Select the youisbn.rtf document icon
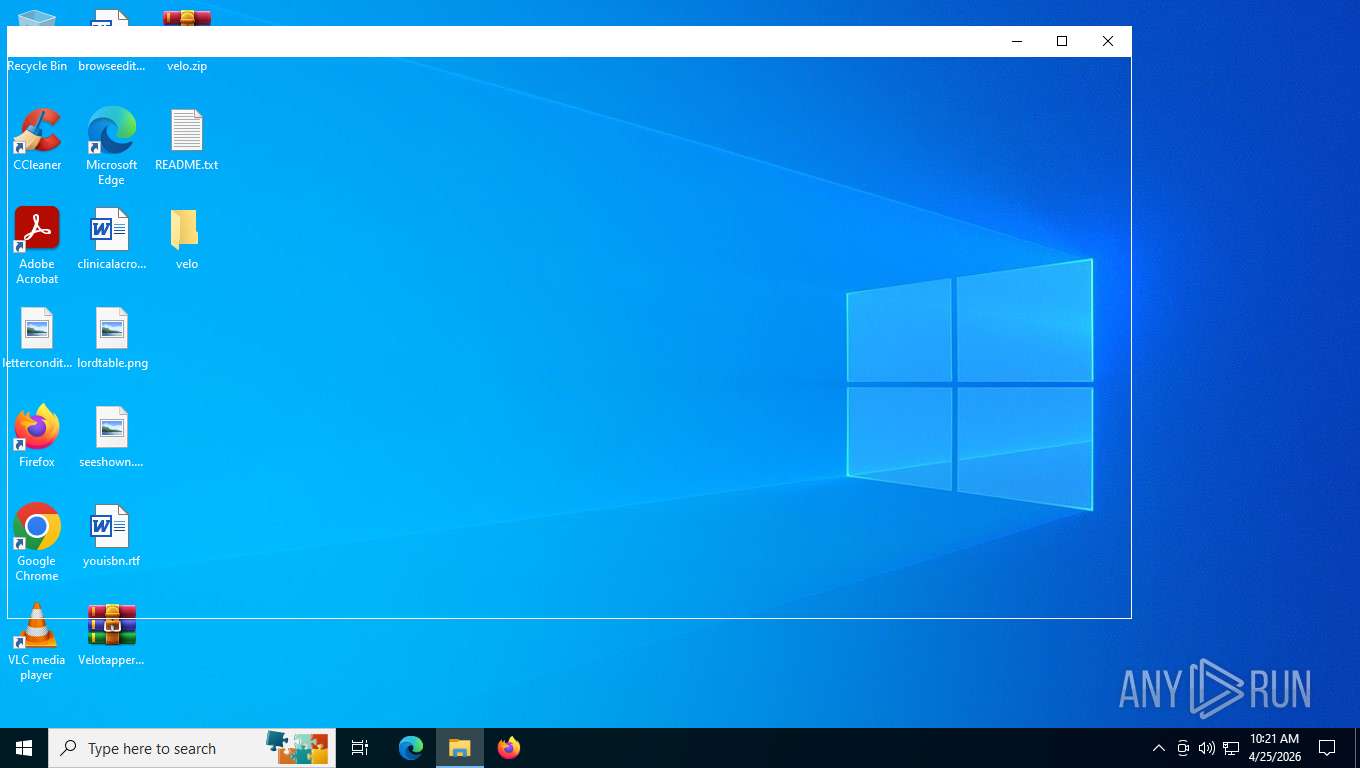The image size is (1360, 768). [111, 535]
